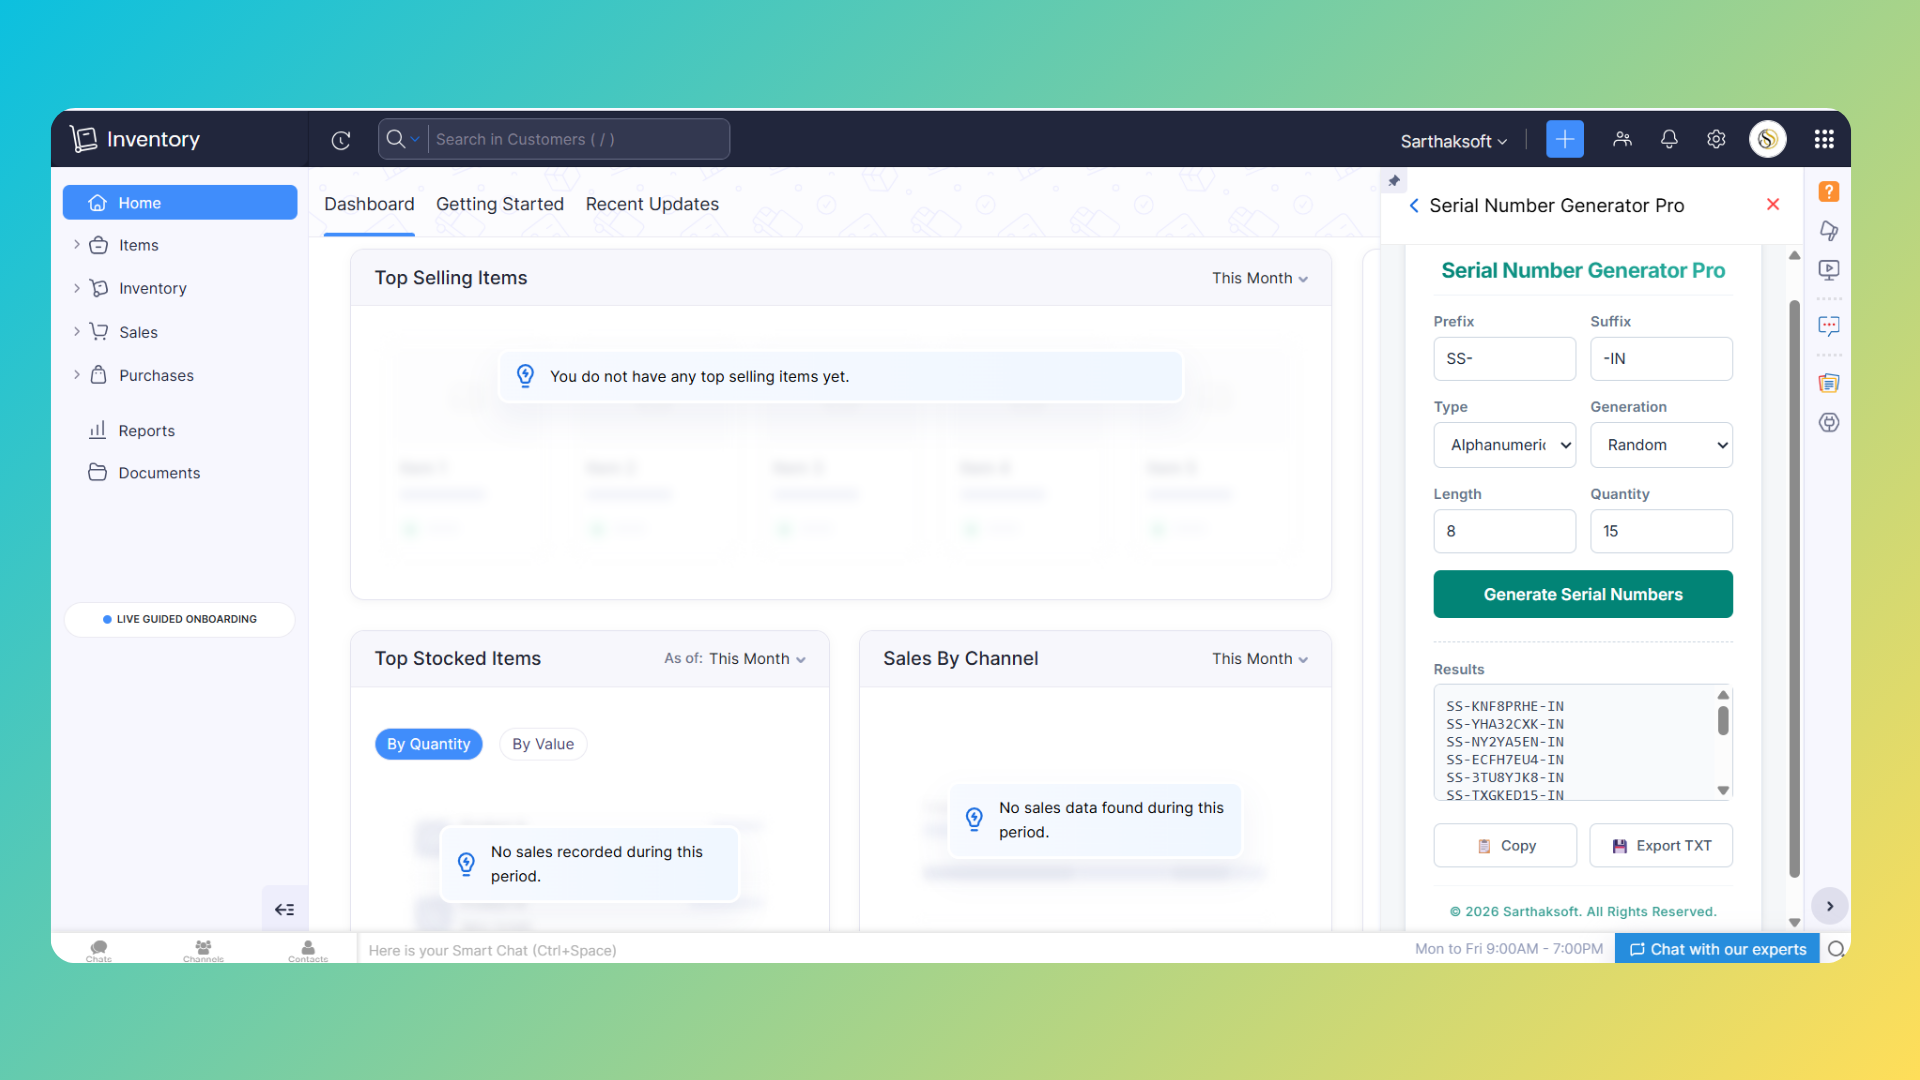The image size is (1920, 1080).
Task: Select the By Quantity toggle
Action: [428, 744]
